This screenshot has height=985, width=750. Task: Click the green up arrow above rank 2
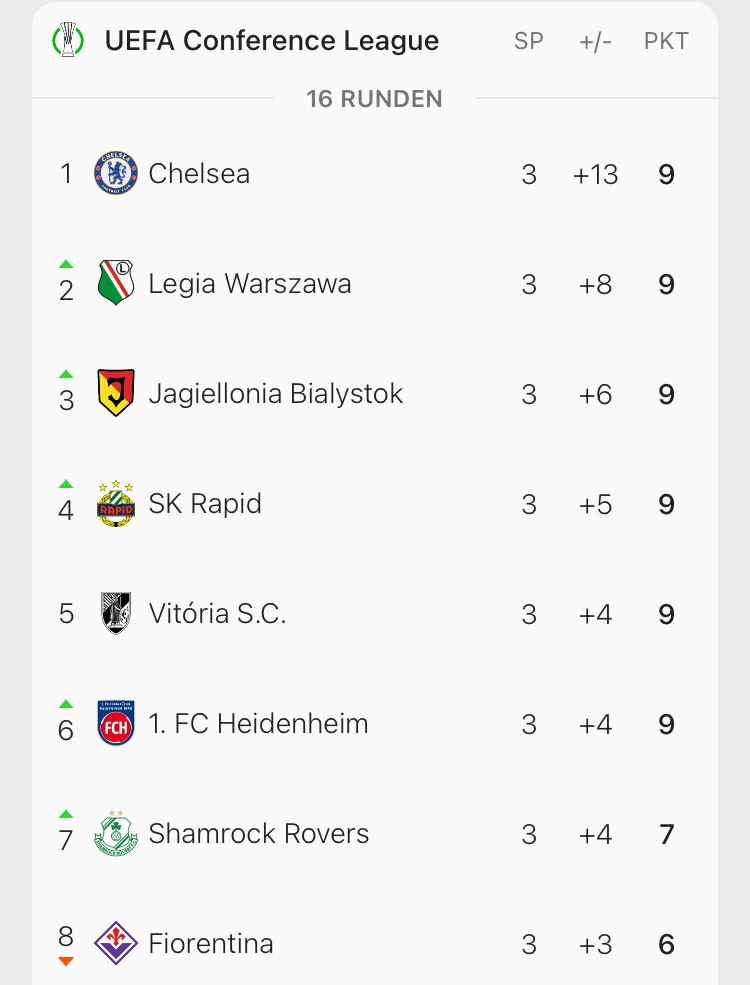point(66,264)
